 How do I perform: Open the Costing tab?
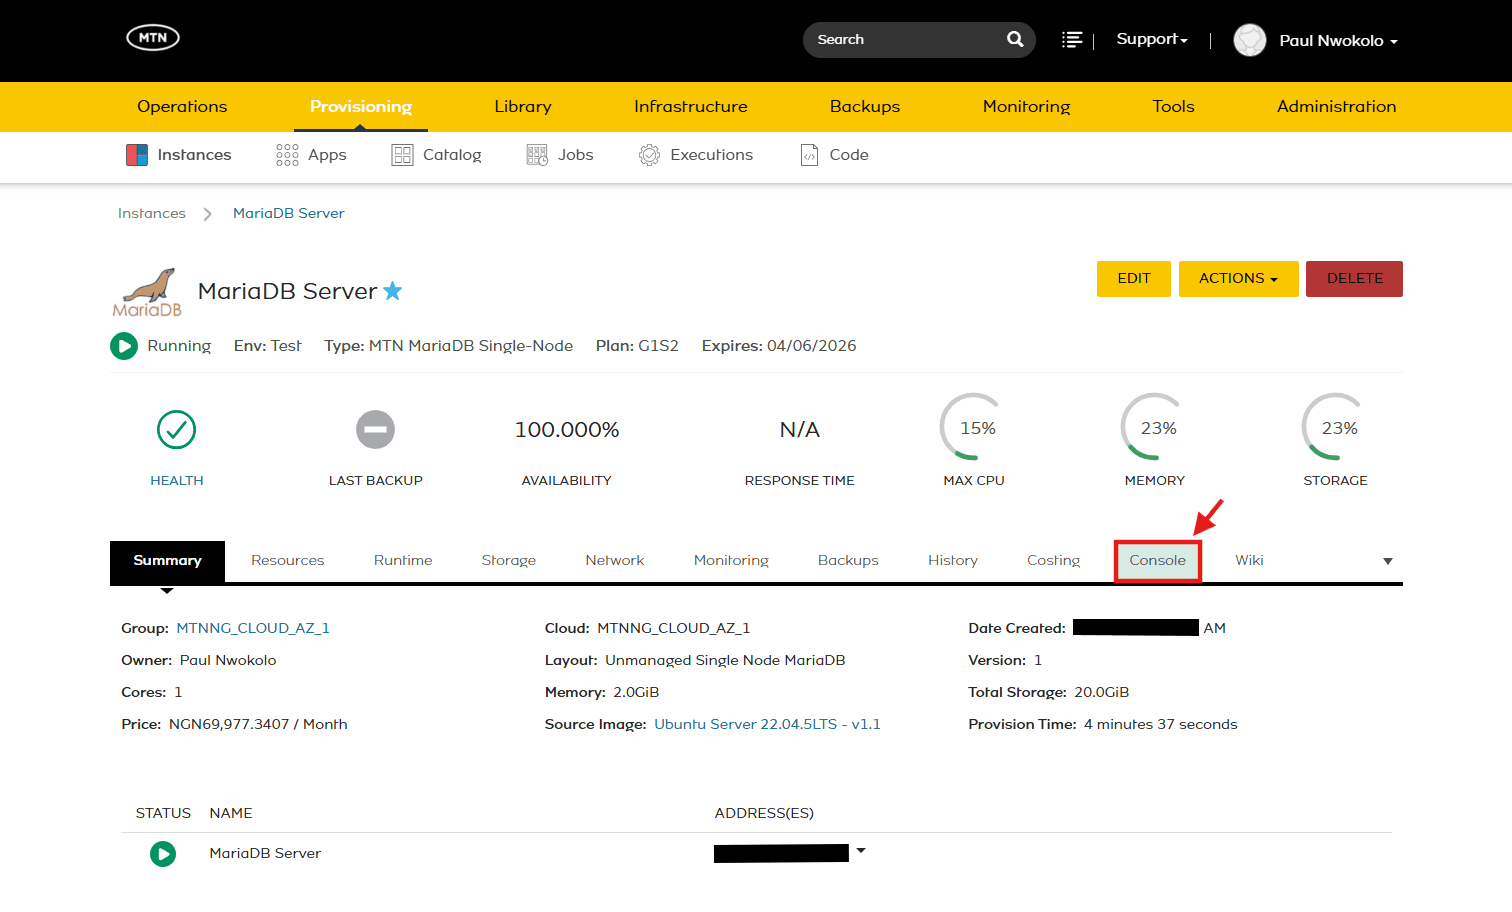(x=1054, y=561)
